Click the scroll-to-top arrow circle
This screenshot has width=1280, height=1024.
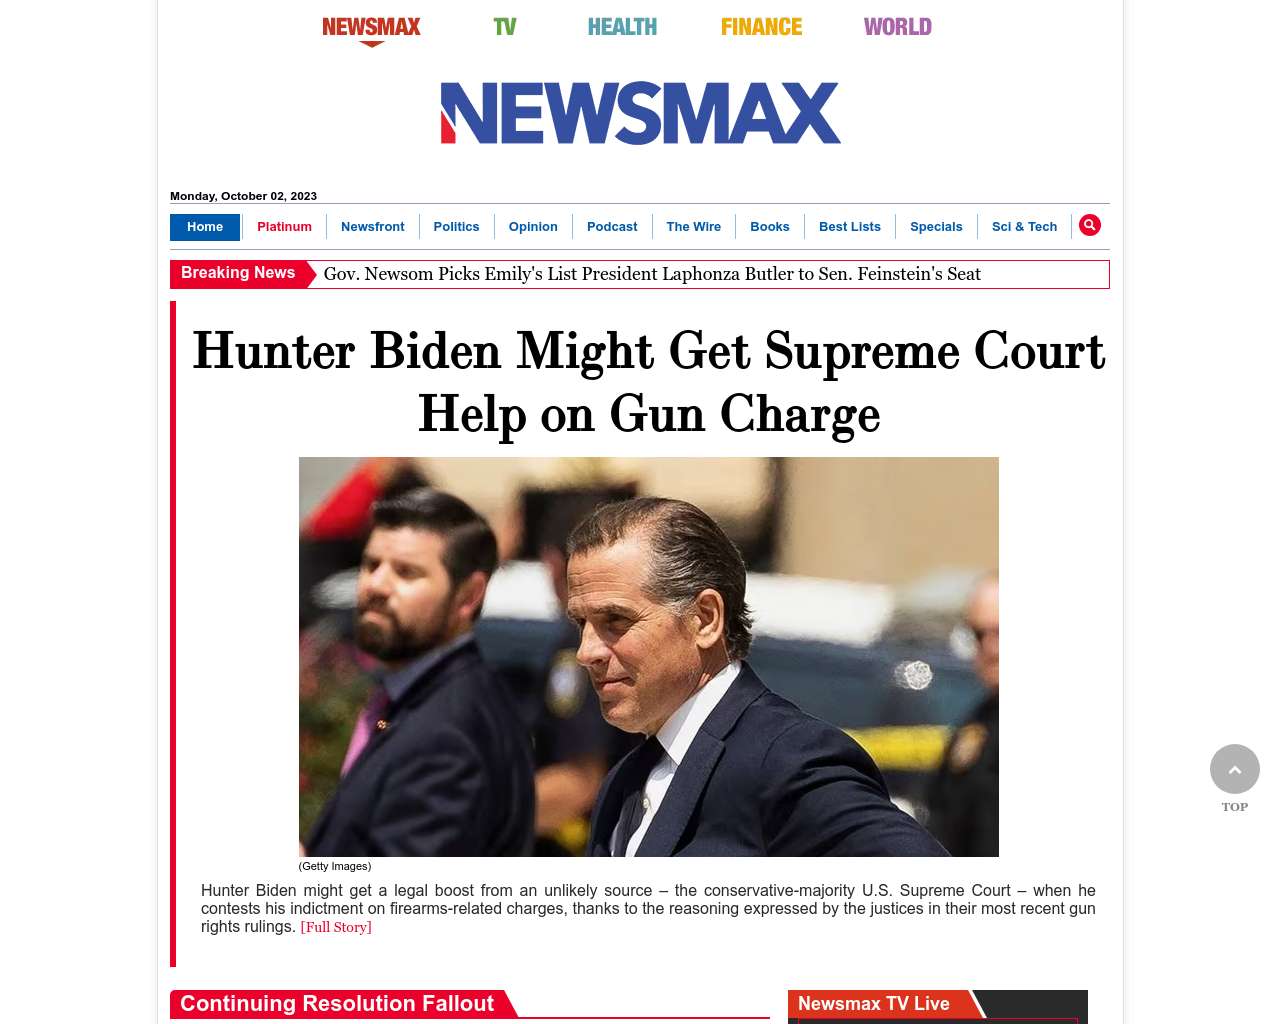point(1235,769)
